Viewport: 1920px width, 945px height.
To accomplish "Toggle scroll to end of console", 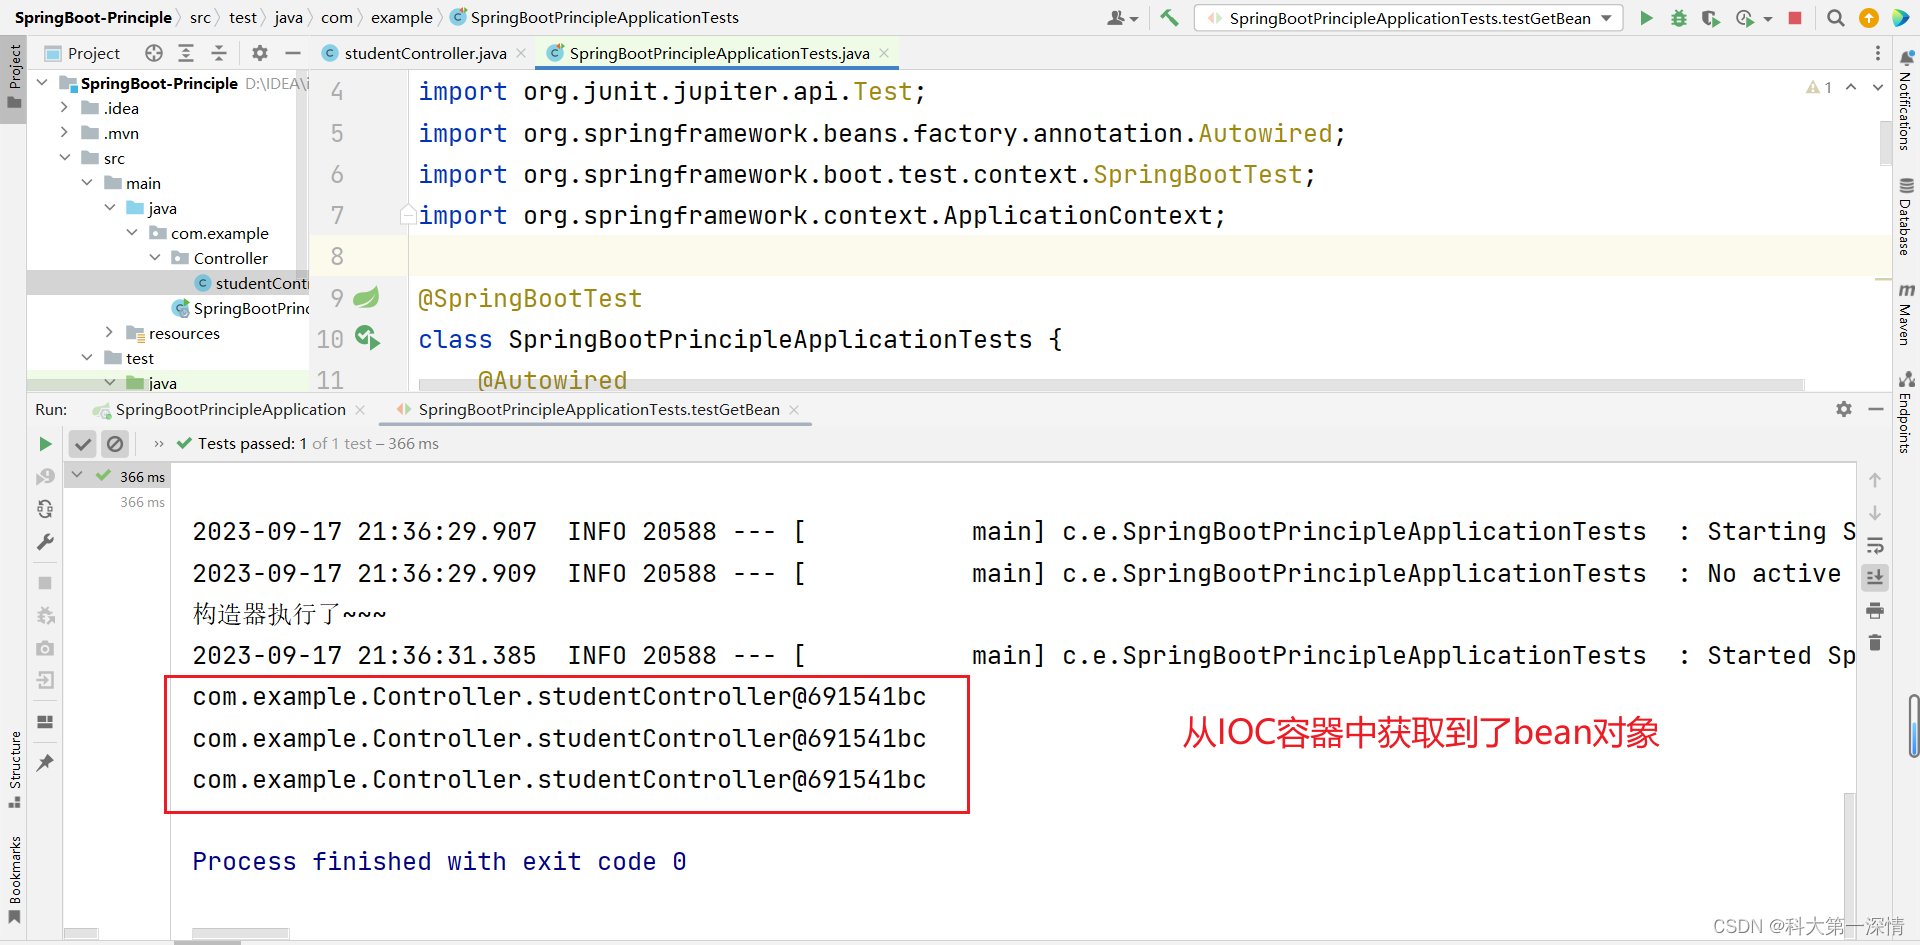I will point(1875,578).
